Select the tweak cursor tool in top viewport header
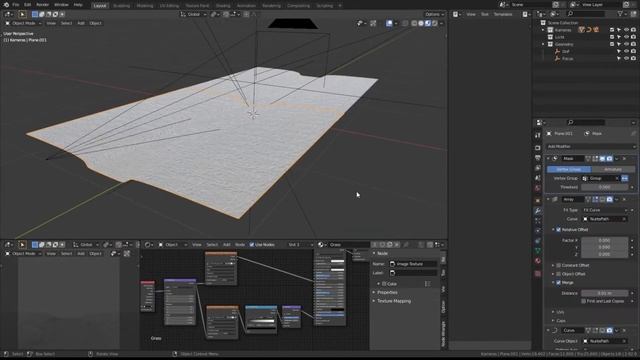640x360 pixels. 22,14
